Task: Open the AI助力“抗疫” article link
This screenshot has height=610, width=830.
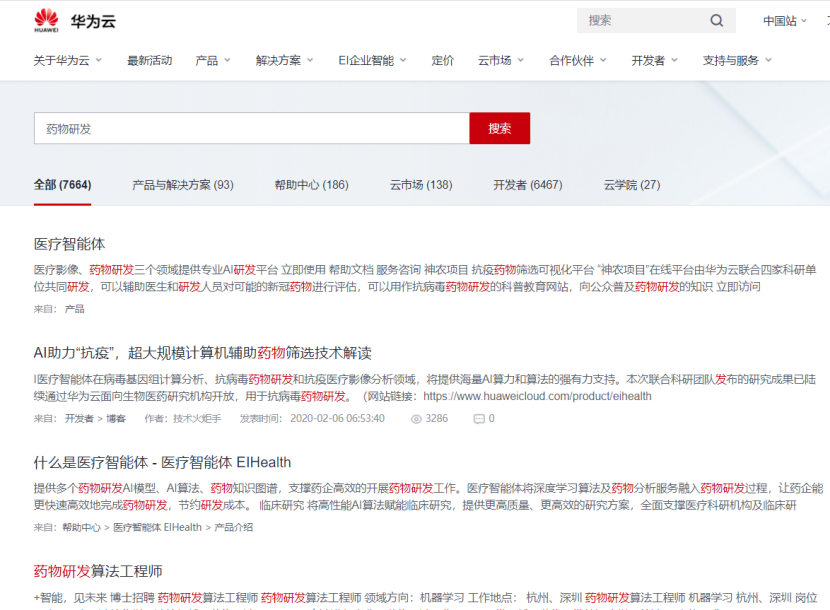Action: [x=203, y=353]
